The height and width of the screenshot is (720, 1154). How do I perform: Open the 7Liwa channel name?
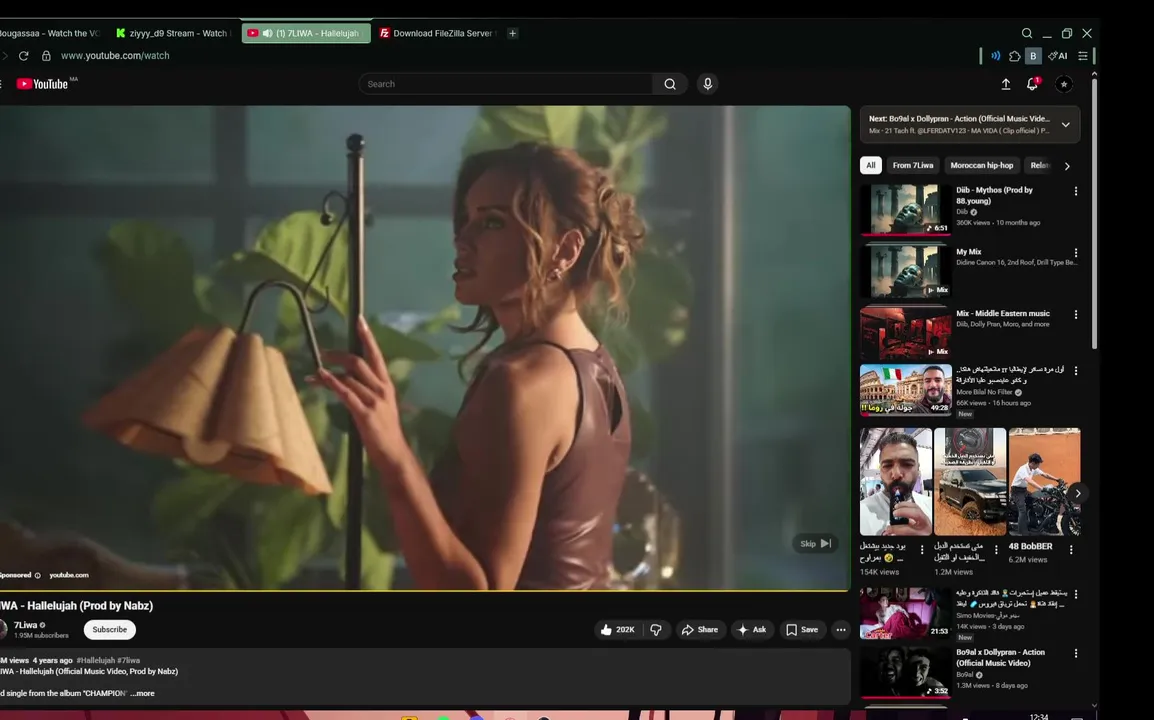coord(25,625)
